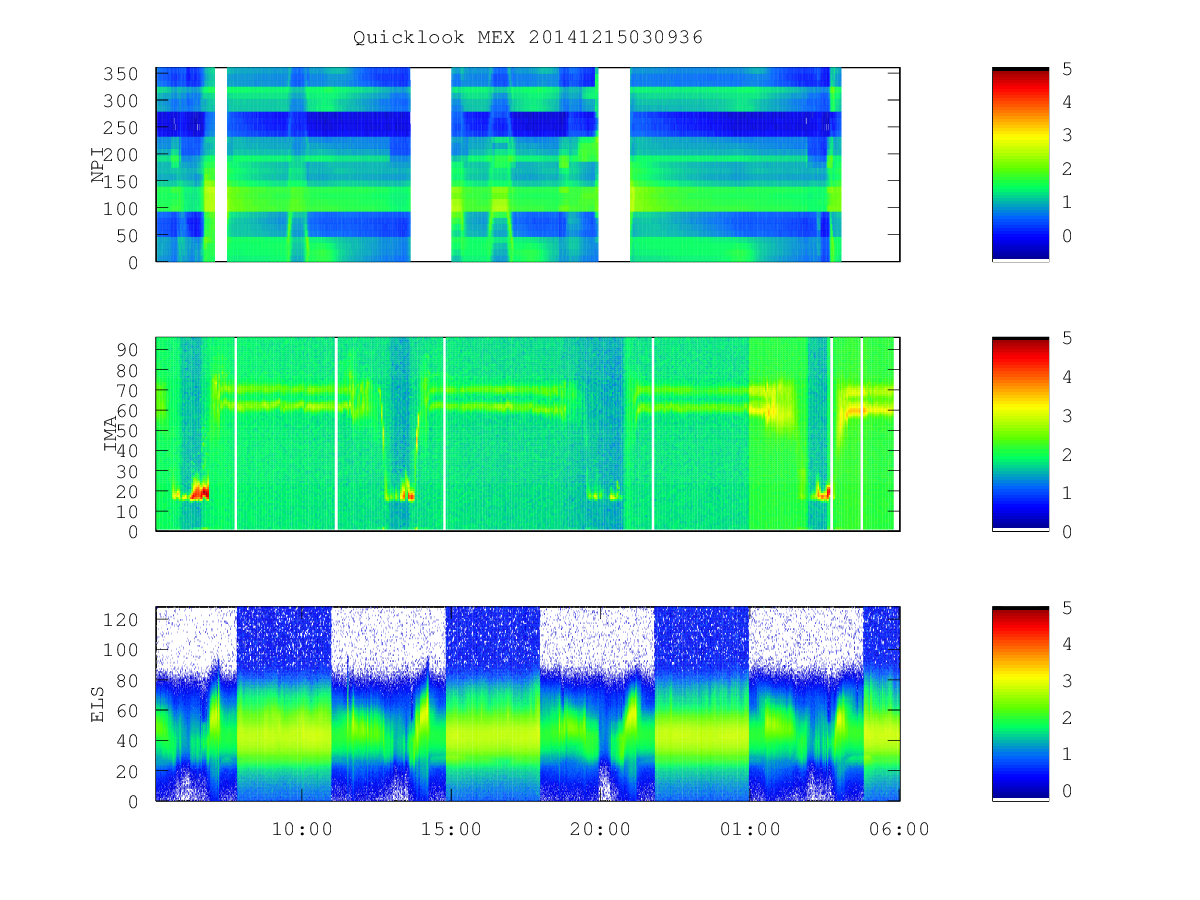Click the NPI panel color bar
Image resolution: width=1200 pixels, height=900 pixels.
[1020, 165]
